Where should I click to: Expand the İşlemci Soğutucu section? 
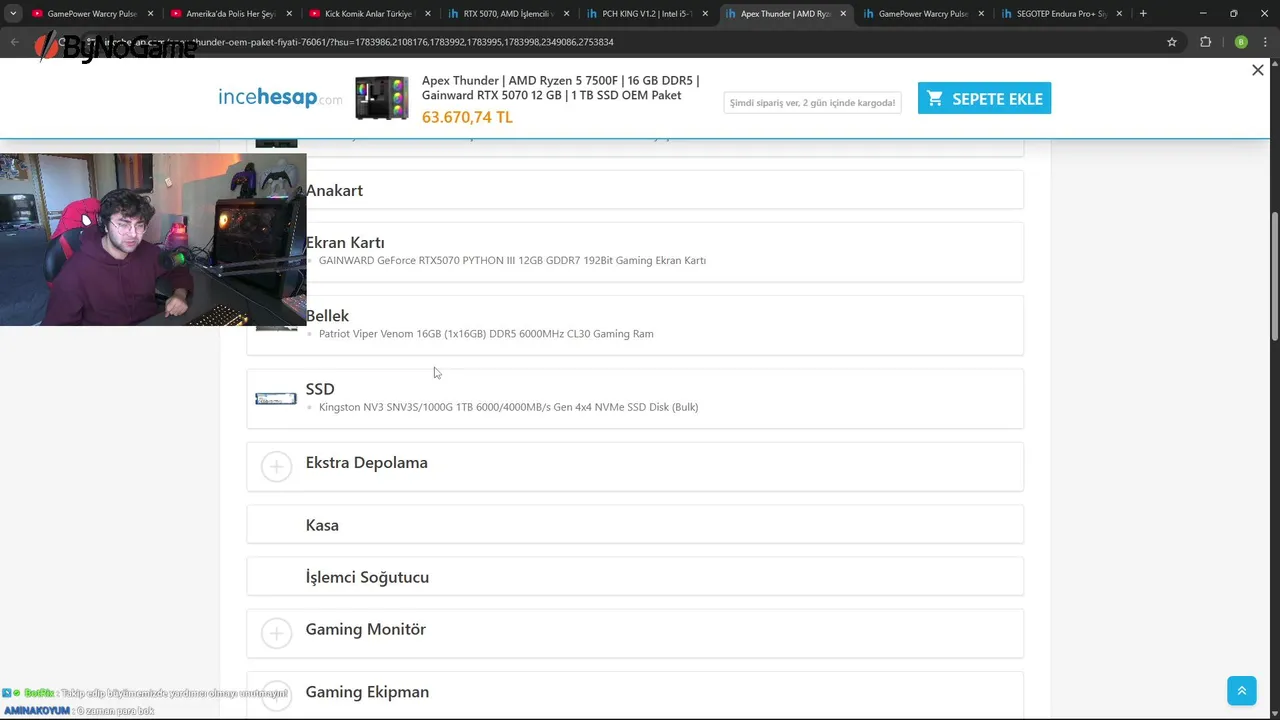pyautogui.click(x=635, y=576)
